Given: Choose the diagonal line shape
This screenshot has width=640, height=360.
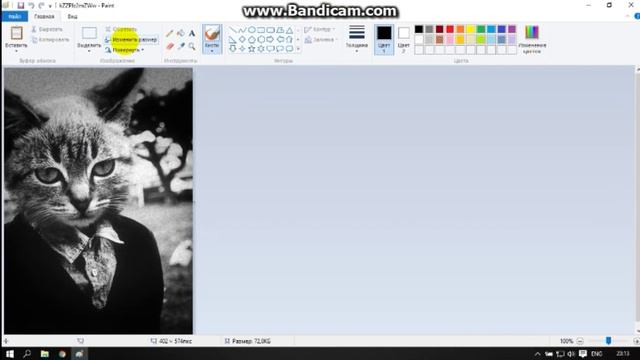Looking at the screenshot, I should click(233, 30).
